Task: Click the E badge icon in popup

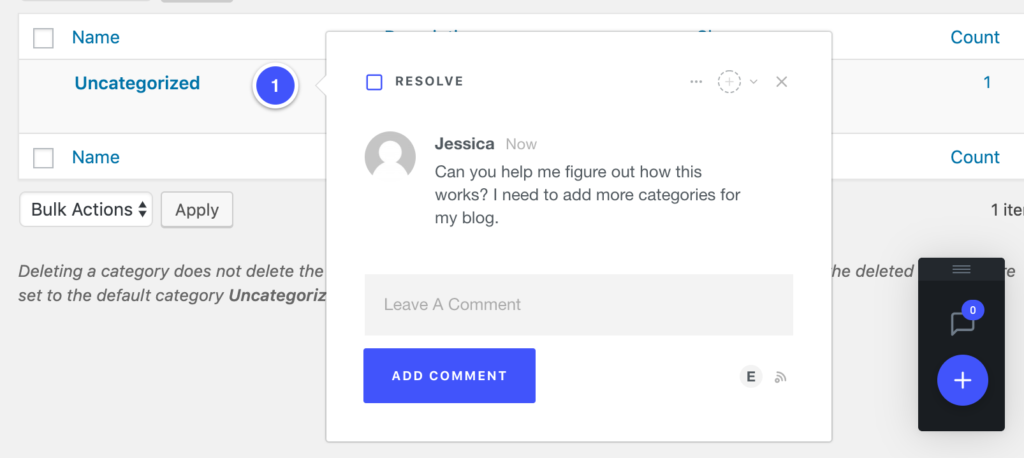Action: 751,376
